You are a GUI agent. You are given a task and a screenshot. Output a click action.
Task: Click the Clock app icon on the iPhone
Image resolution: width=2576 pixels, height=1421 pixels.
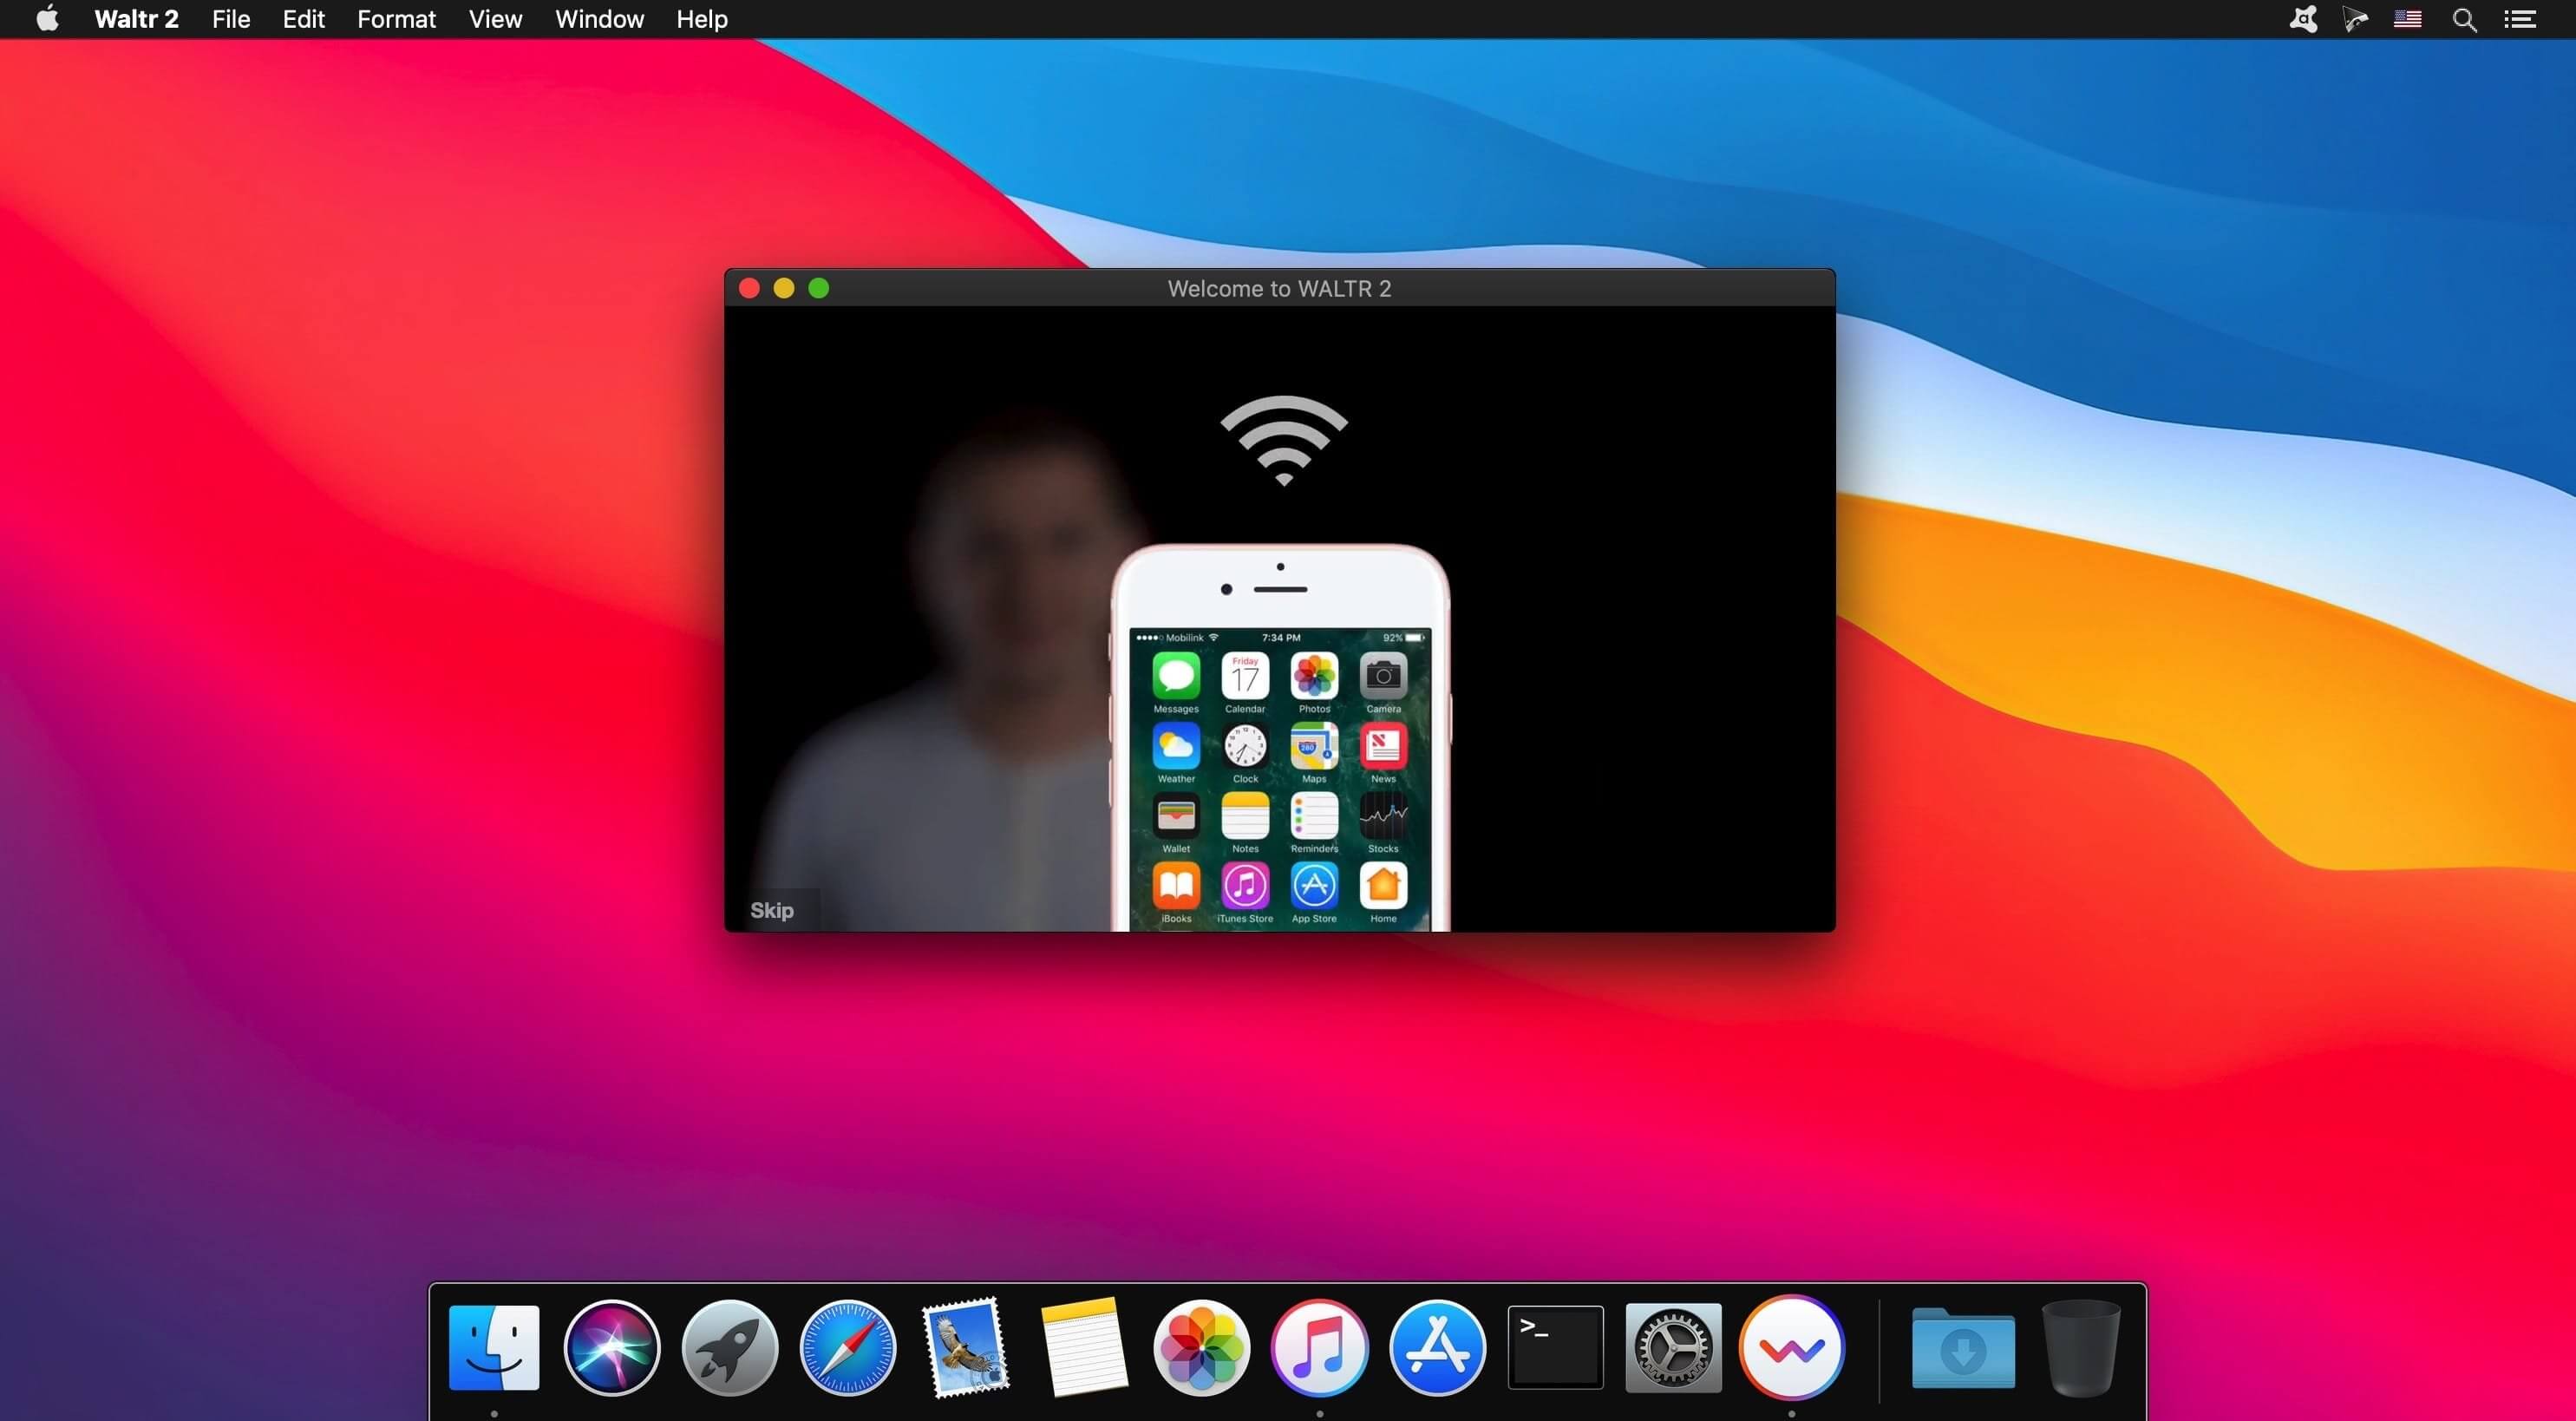point(1245,746)
